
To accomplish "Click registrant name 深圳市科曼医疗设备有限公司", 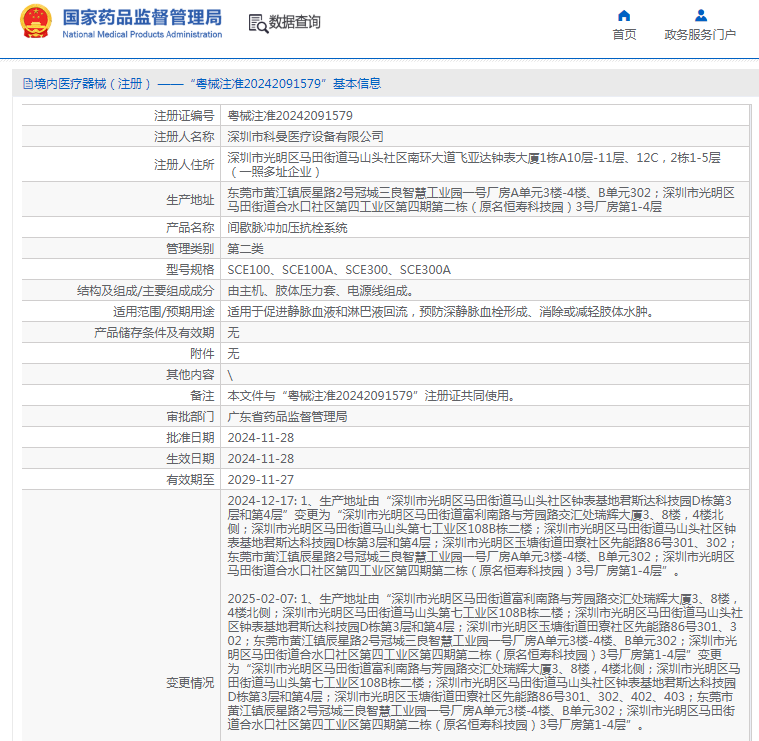I will (x=305, y=136).
